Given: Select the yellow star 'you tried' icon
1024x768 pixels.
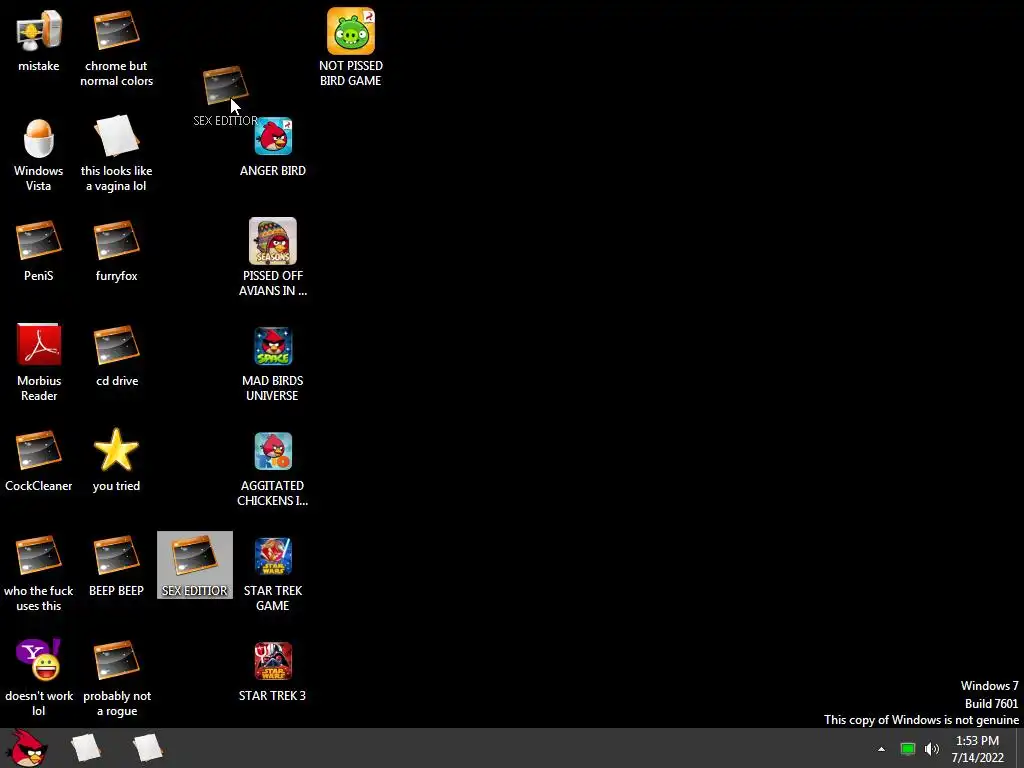Looking at the screenshot, I should point(116,450).
